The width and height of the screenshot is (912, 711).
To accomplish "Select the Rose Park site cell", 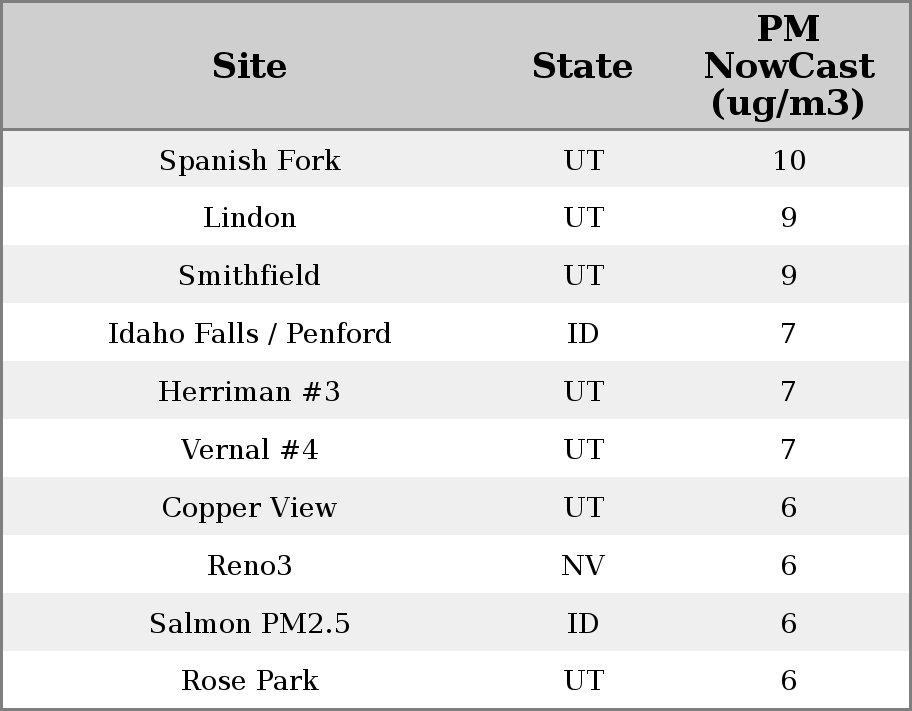I will (250, 681).
